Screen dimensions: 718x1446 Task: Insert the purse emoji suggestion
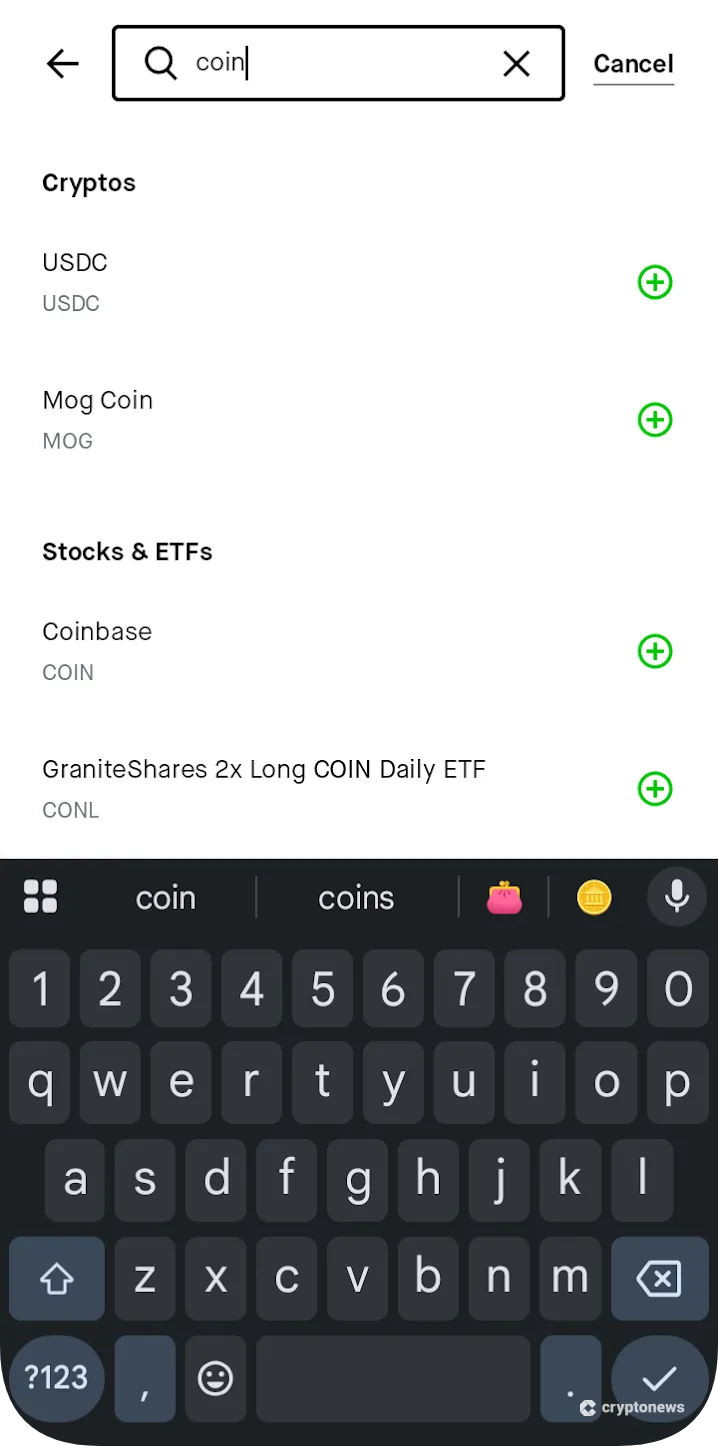(504, 896)
